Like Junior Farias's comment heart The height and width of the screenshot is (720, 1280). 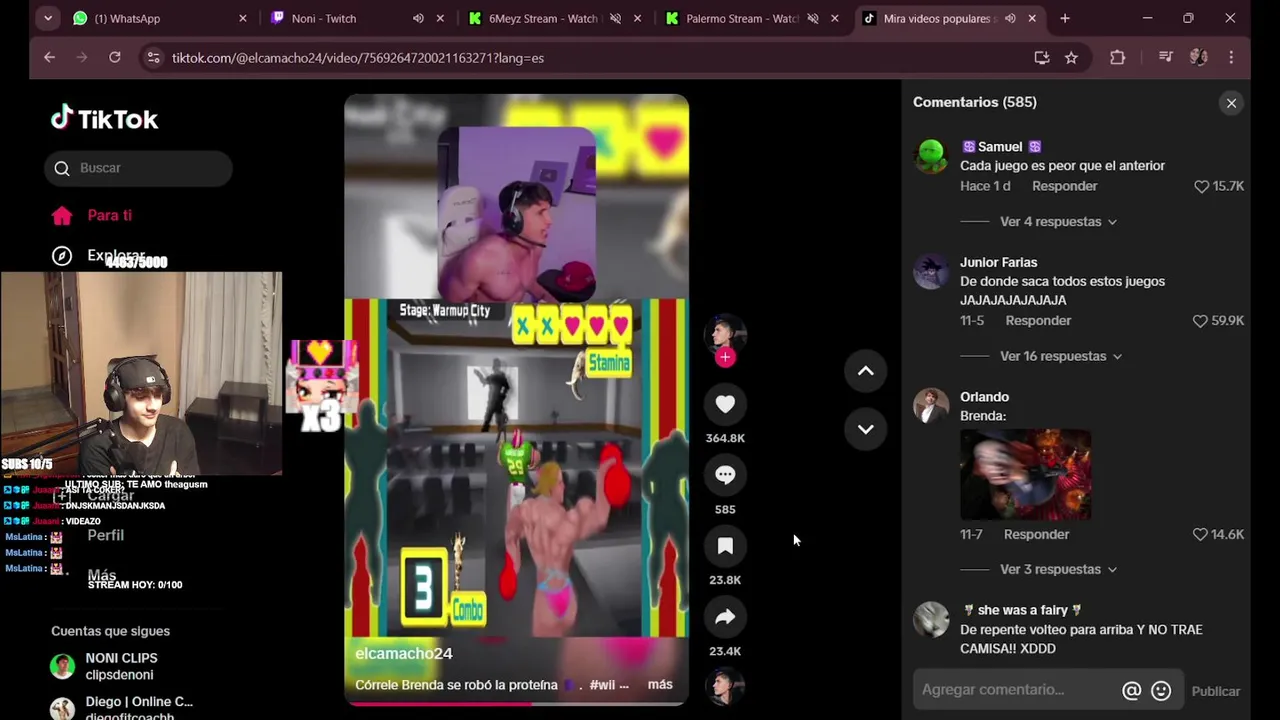1200,321
